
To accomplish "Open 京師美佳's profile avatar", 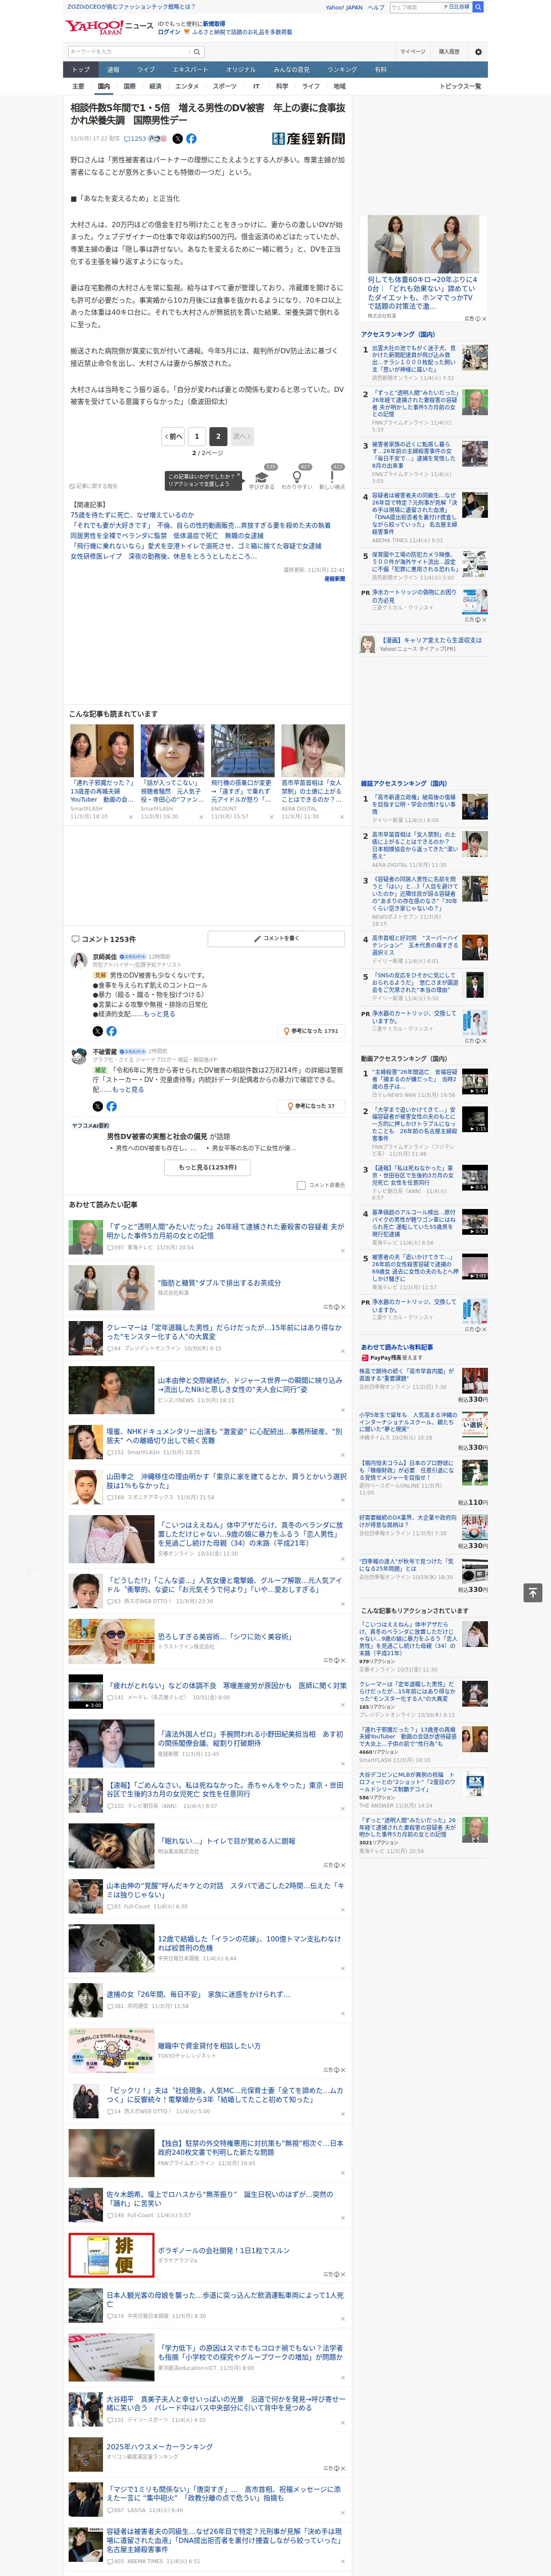I will tap(78, 961).
